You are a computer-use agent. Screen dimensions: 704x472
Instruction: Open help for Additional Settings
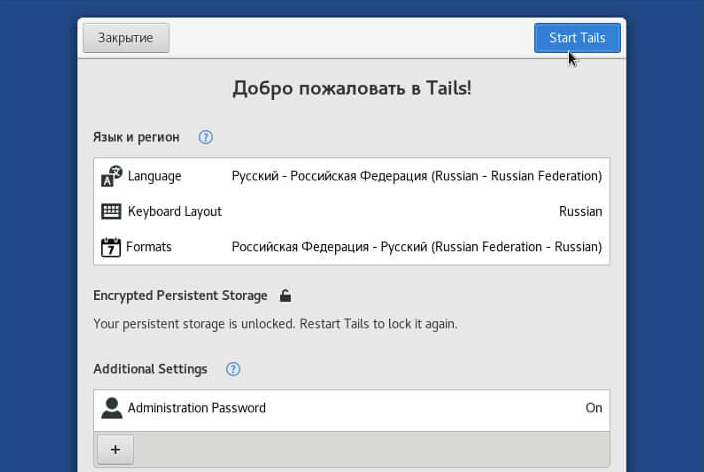[x=233, y=369]
